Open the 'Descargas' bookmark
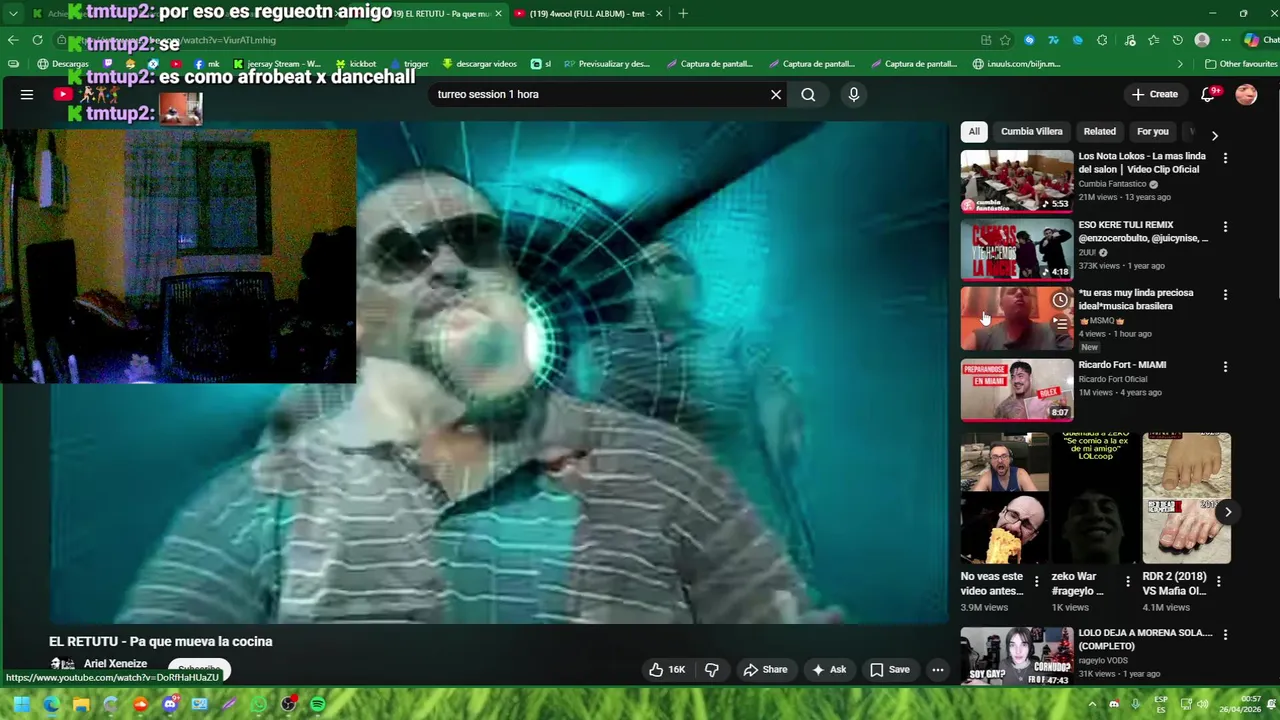 pyautogui.click(x=62, y=64)
